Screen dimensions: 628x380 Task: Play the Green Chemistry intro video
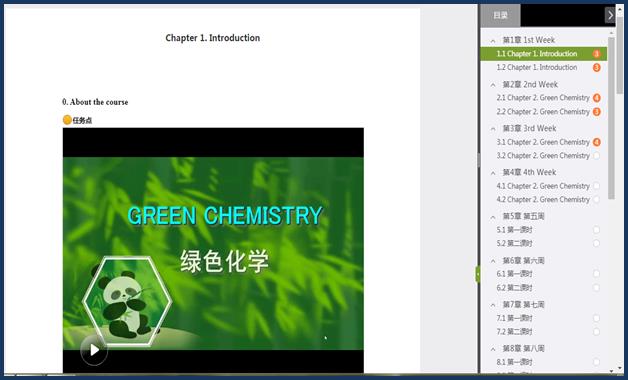click(94, 350)
